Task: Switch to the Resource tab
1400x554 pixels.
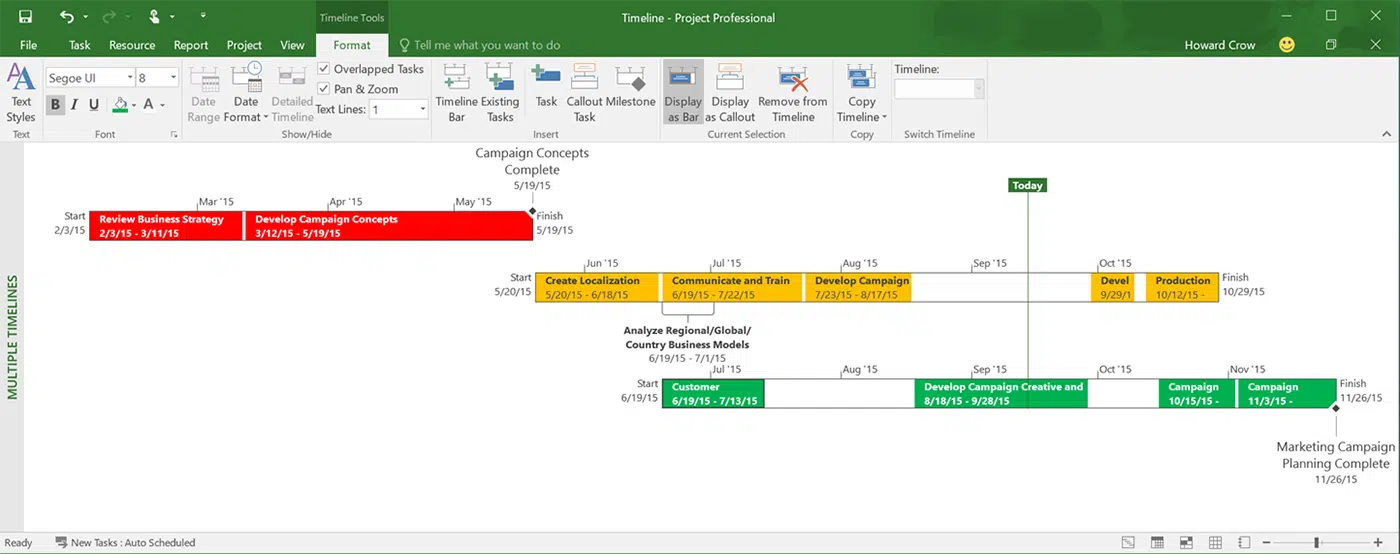Action: point(132,45)
